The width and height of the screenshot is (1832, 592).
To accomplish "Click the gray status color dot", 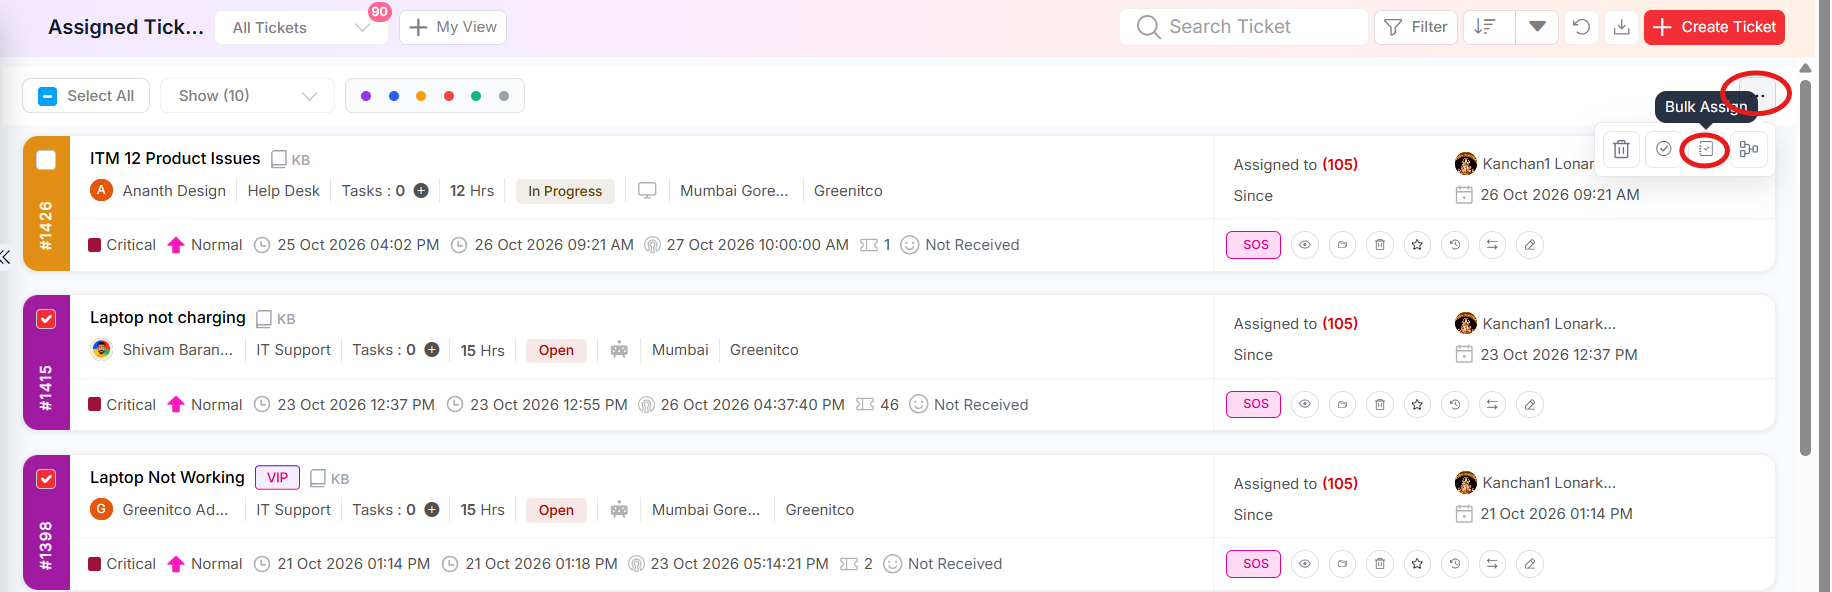I will (504, 96).
